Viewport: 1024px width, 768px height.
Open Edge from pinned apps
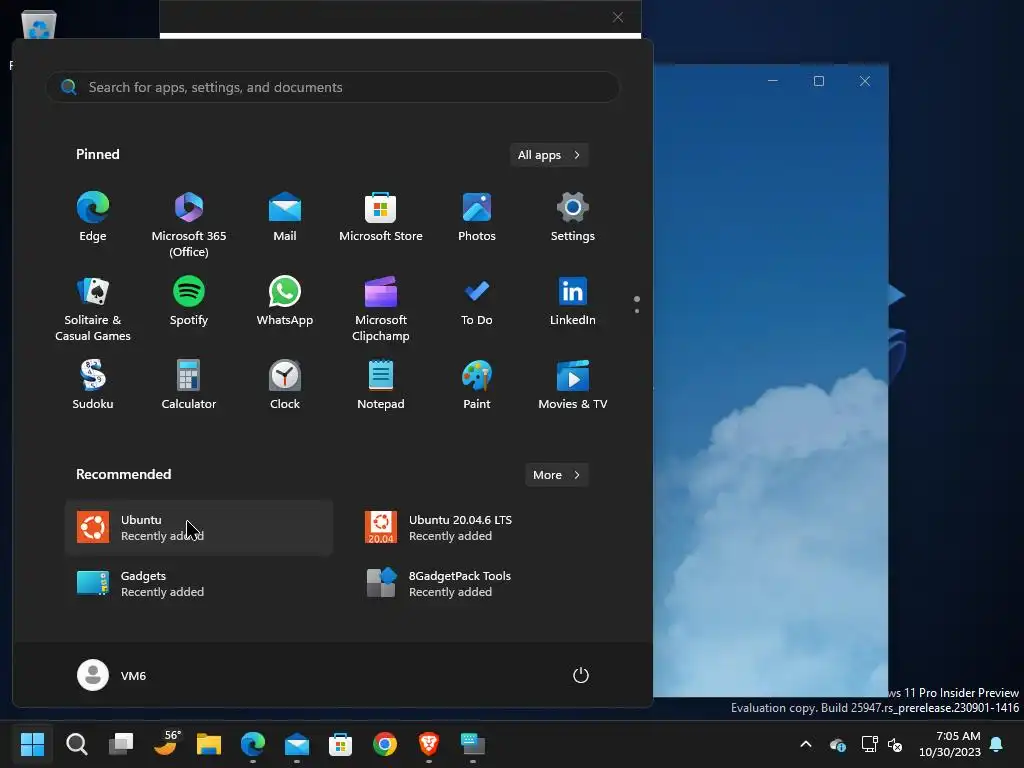[x=93, y=218]
